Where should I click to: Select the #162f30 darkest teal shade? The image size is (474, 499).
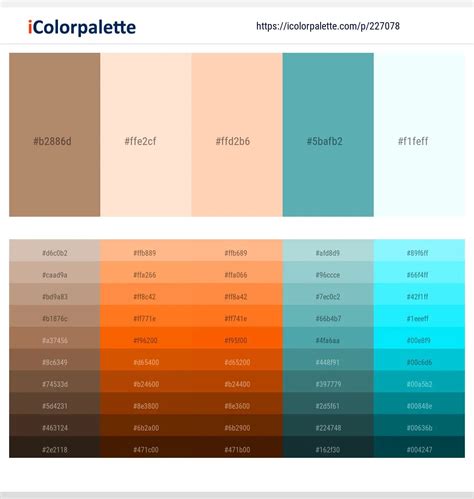(x=328, y=447)
